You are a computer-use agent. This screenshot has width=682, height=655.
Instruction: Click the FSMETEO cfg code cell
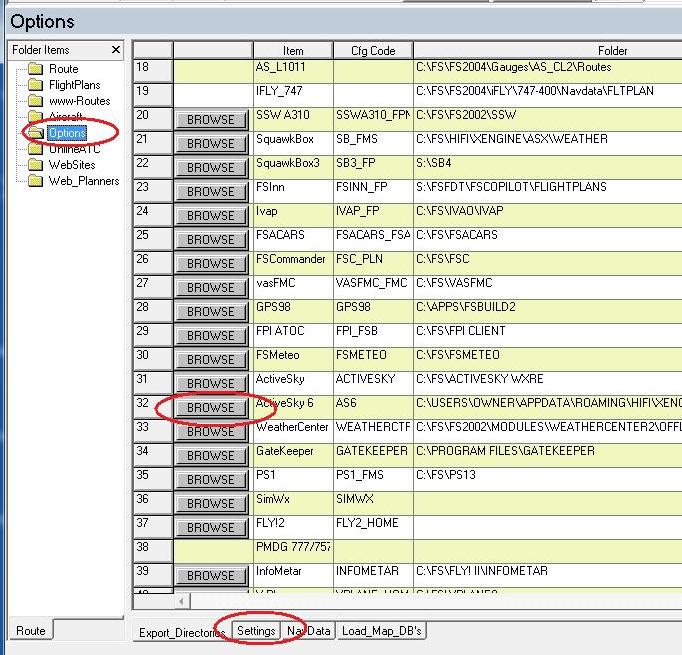(x=373, y=359)
